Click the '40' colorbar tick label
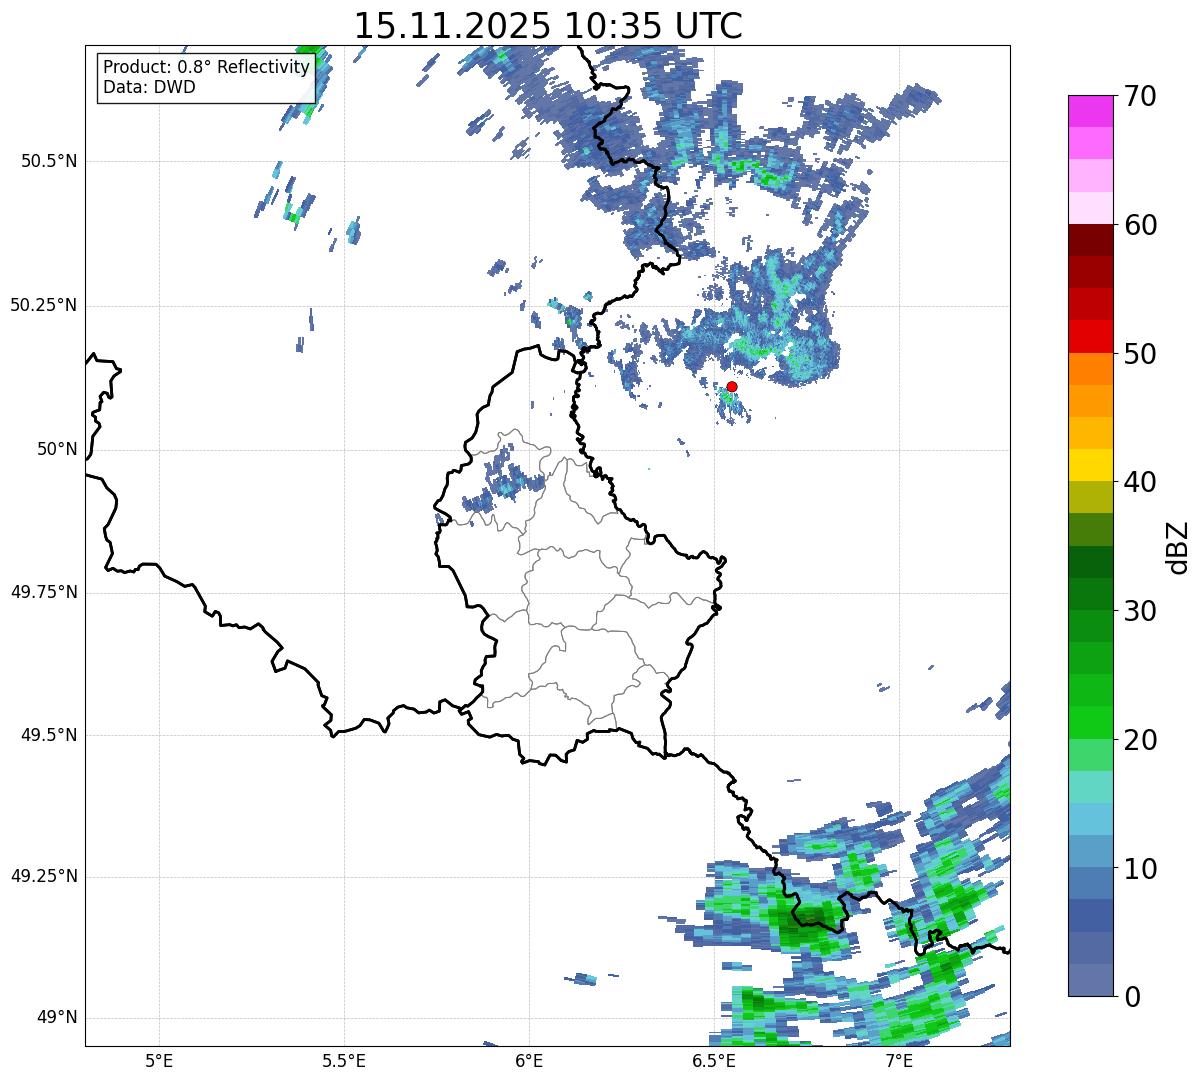This screenshot has width=1202, height=1081. pyautogui.click(x=1143, y=482)
